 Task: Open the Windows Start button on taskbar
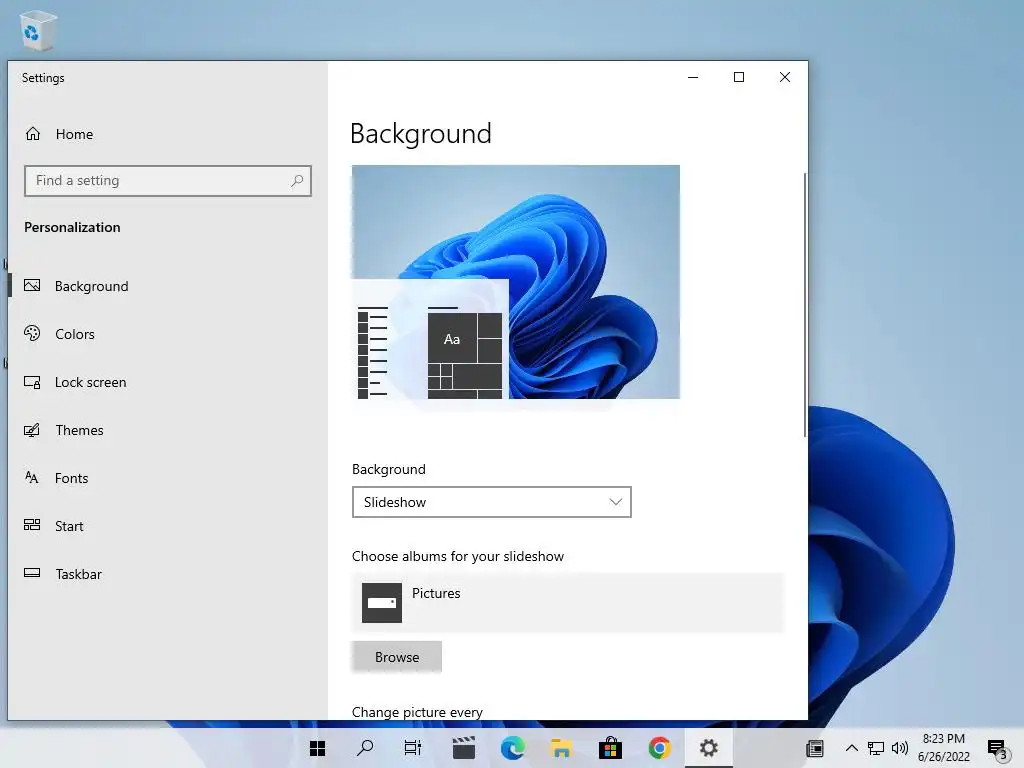click(317, 748)
